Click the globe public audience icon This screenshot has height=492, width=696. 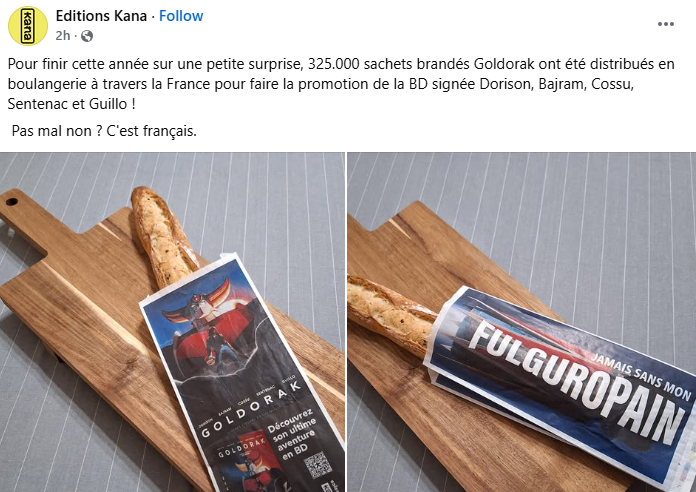(x=87, y=36)
